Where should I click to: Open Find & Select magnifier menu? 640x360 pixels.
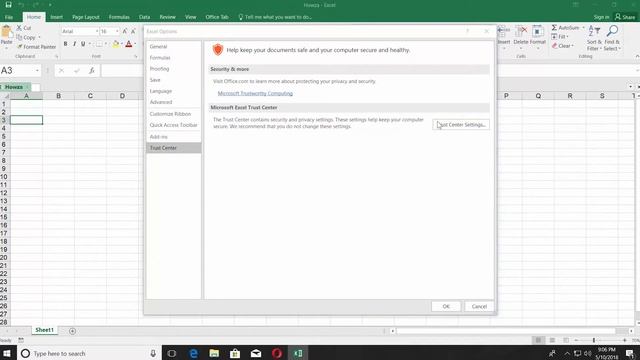tap(612, 38)
